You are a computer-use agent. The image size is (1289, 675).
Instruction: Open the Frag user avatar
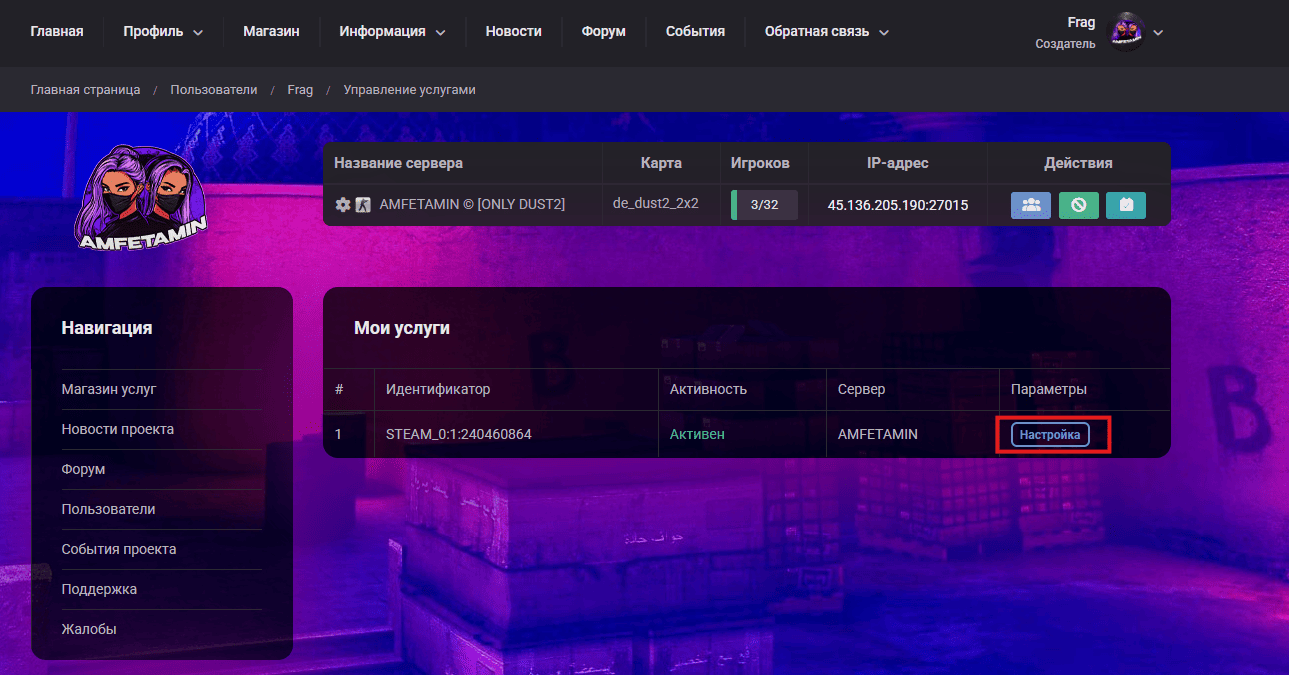pos(1127,32)
